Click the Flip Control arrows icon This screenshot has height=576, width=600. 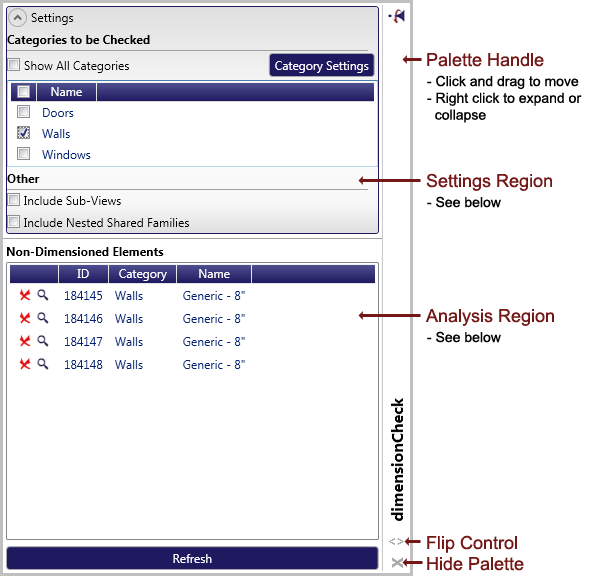click(397, 542)
